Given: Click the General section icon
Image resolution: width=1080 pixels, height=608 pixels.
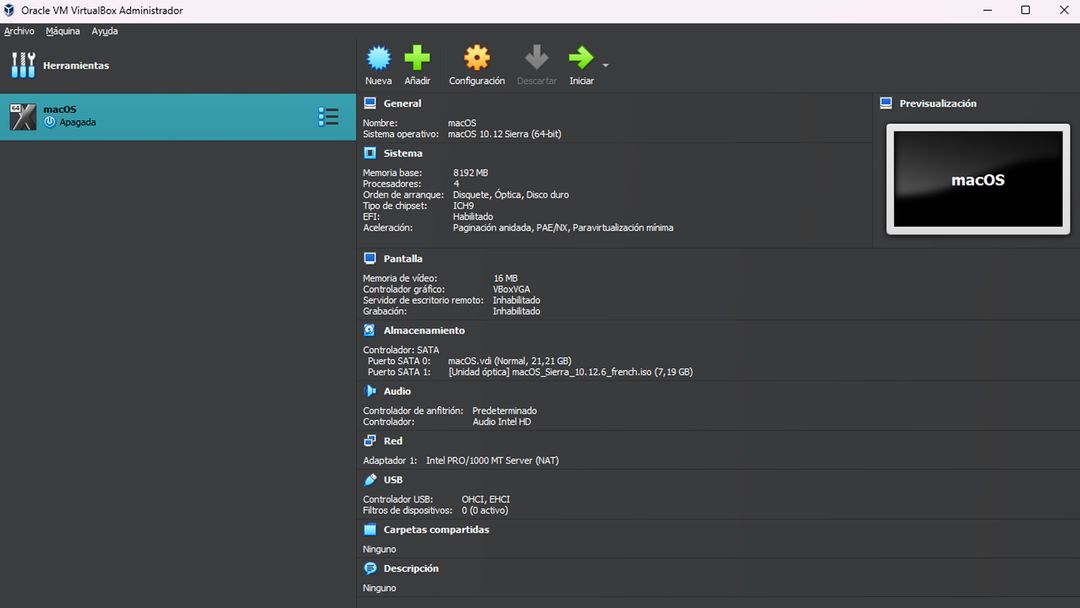Looking at the screenshot, I should click(369, 102).
